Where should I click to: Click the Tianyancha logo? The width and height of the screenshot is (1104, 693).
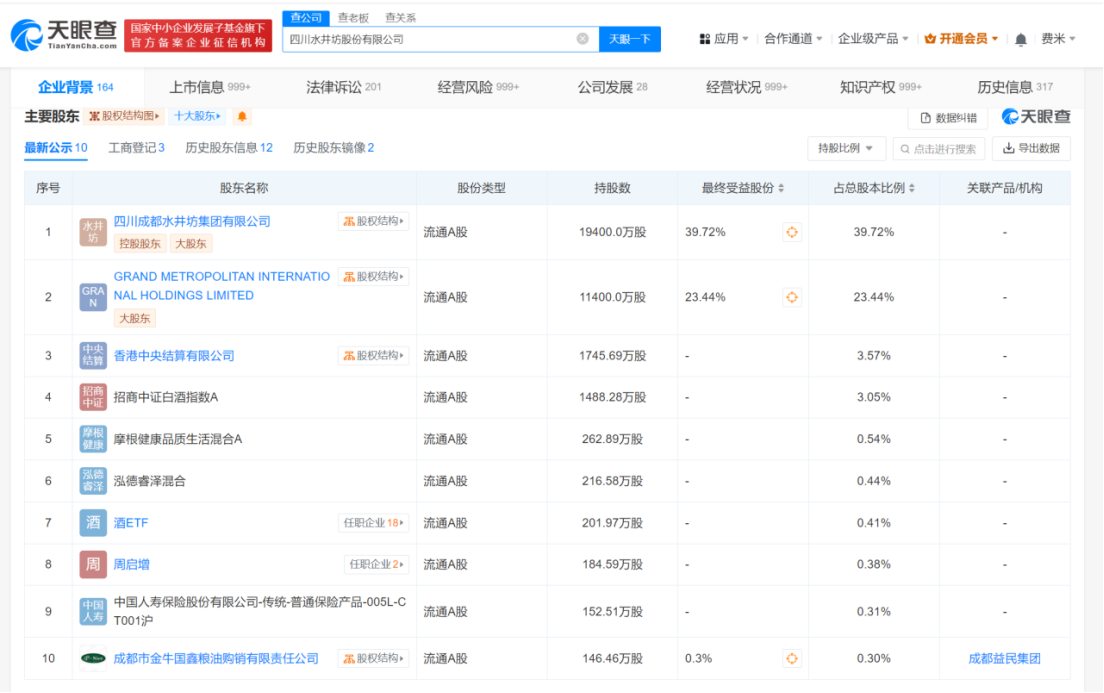point(64,36)
